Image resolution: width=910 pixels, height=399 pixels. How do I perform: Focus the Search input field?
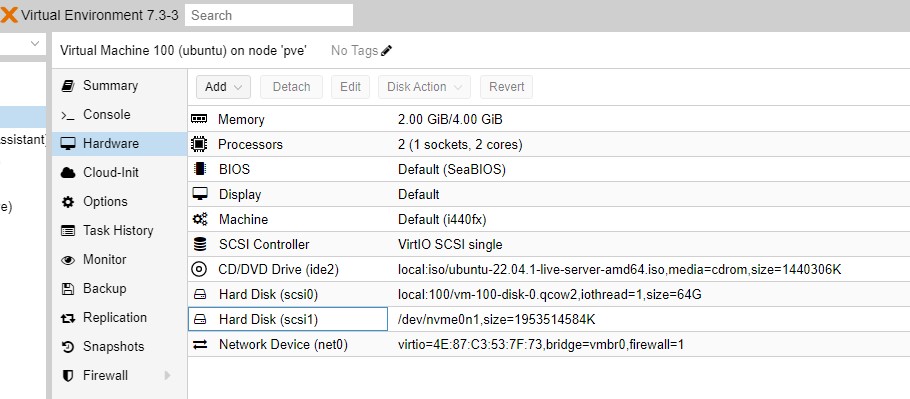[x=269, y=15]
